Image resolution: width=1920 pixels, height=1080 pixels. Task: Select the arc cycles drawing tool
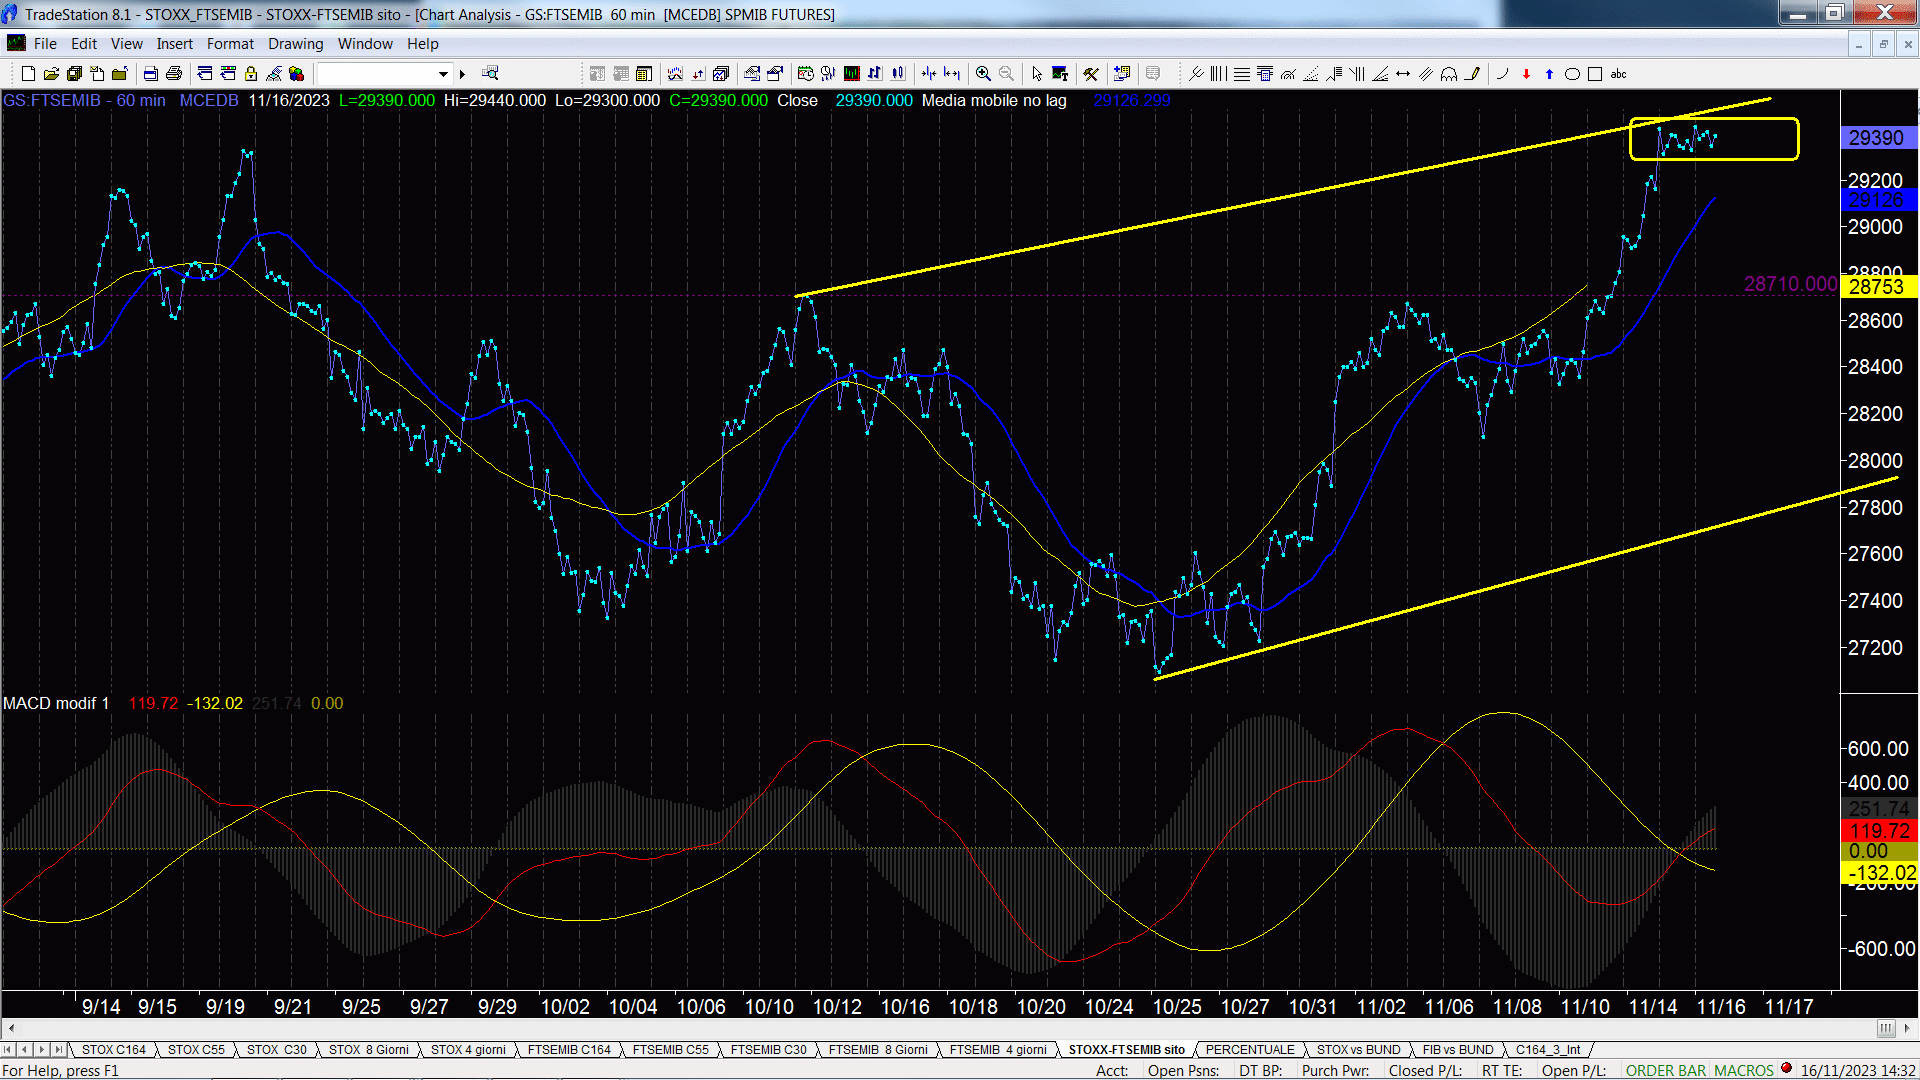pyautogui.click(x=1449, y=74)
